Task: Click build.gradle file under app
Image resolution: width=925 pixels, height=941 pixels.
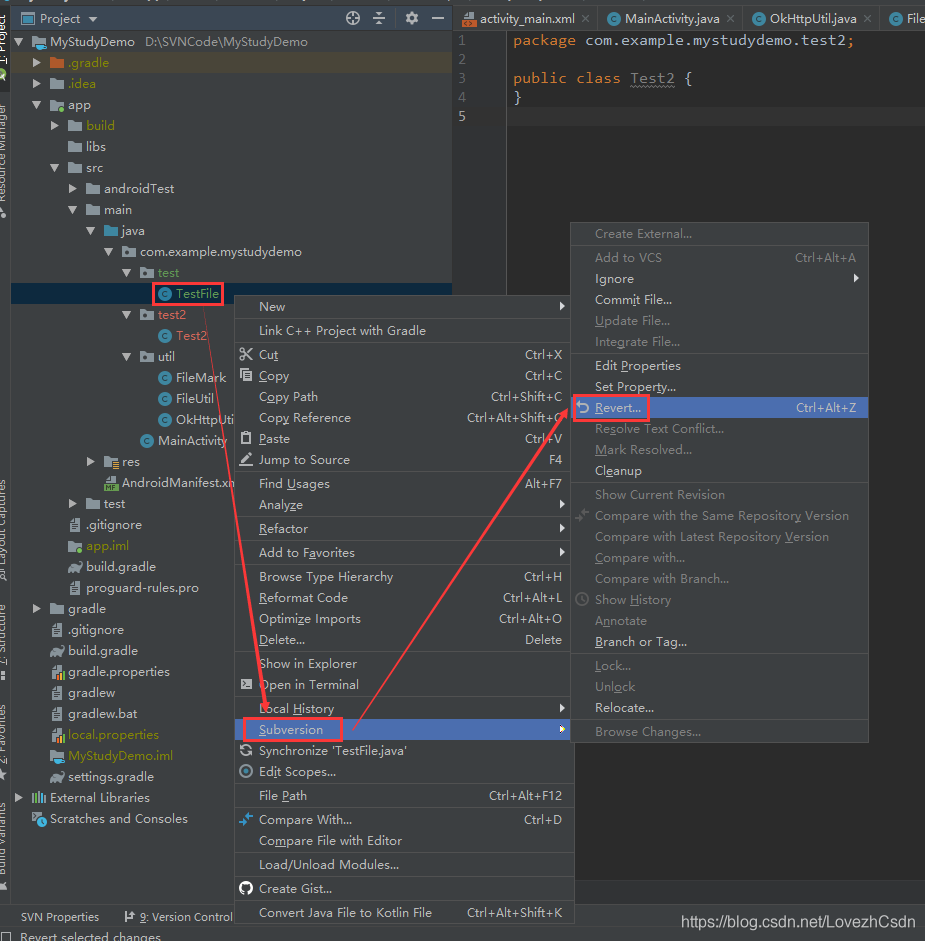Action: (x=120, y=567)
